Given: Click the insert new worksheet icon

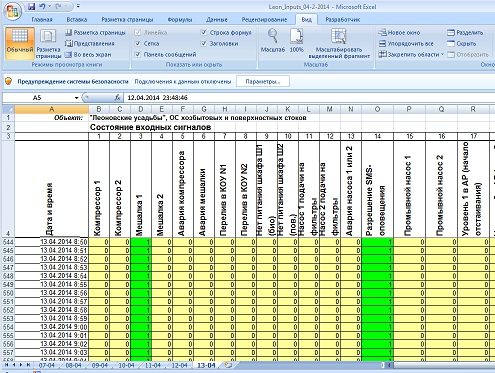Looking at the screenshot, I should click(x=228, y=365).
